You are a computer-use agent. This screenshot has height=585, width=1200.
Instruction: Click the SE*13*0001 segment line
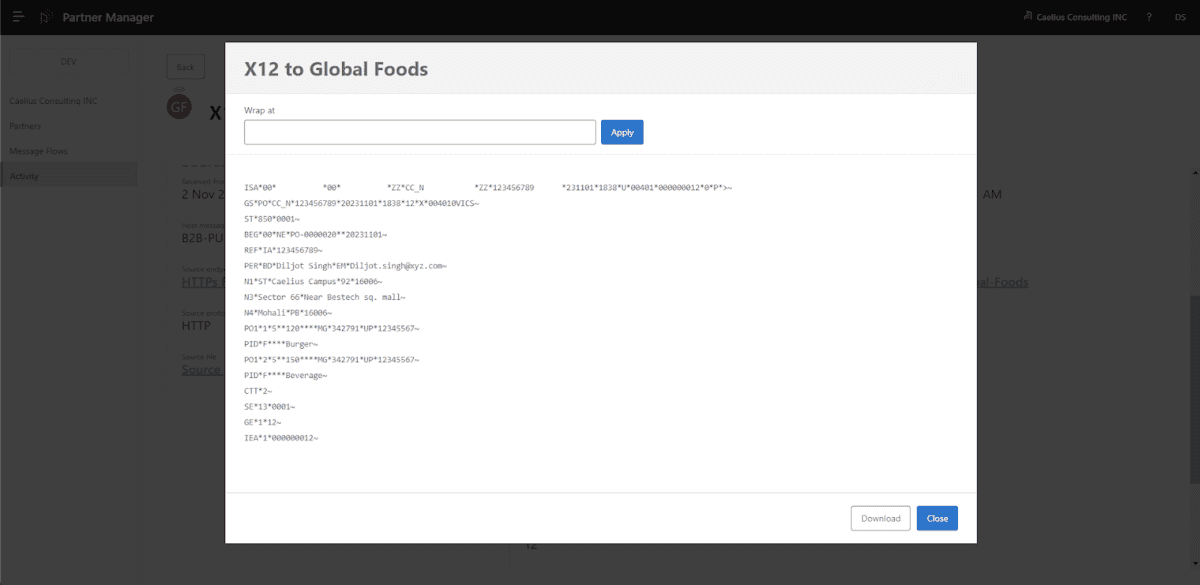[x=270, y=406]
